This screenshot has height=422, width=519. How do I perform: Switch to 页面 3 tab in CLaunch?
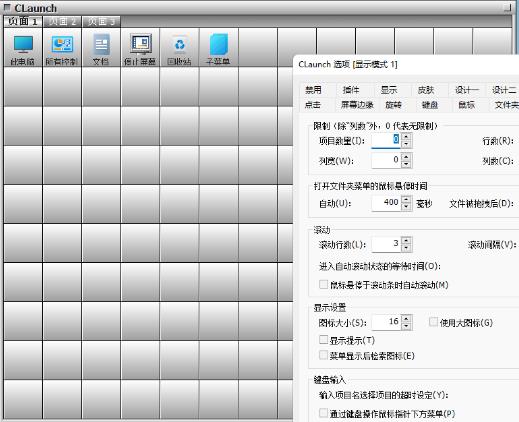pos(101,22)
